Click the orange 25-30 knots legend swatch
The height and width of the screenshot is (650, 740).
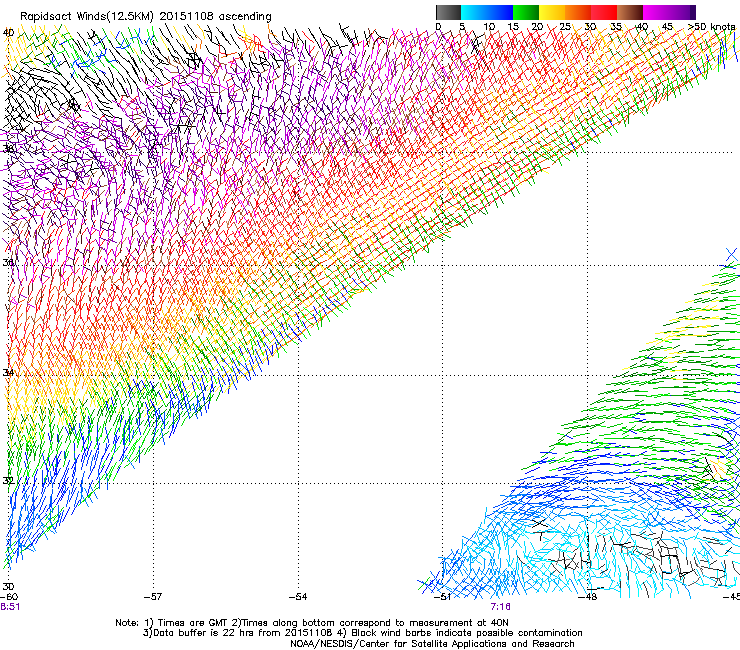click(x=578, y=12)
